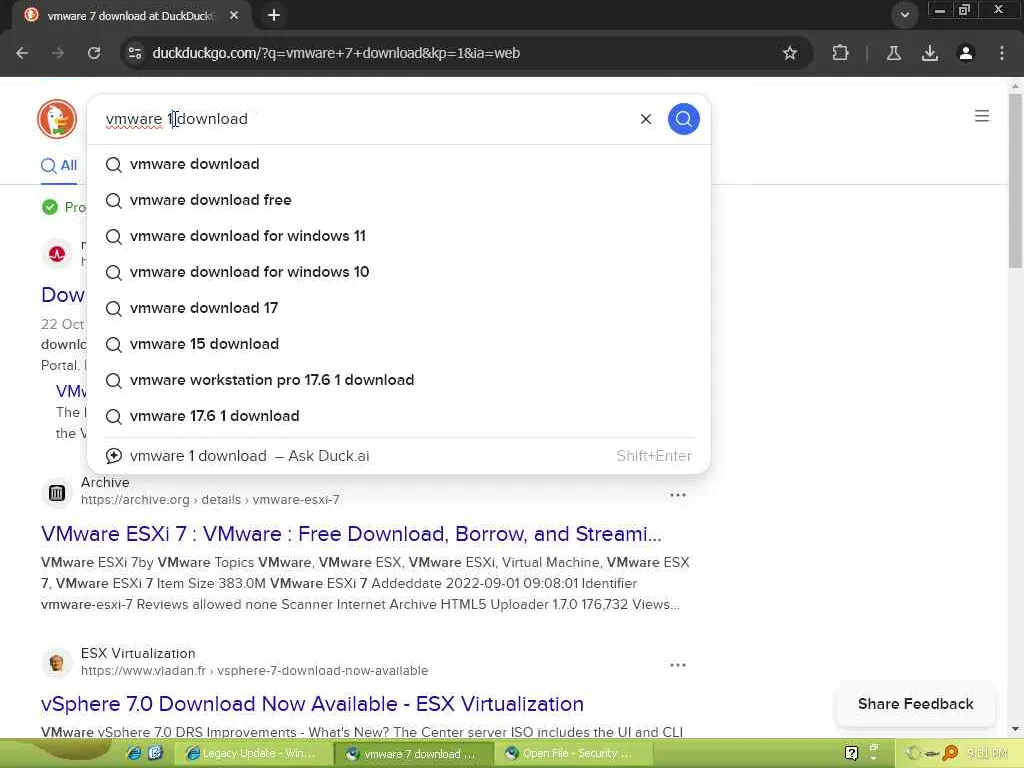The height and width of the screenshot is (768, 1024).
Task: Open the archive.org vmware-esxi-7 URL
Action: 210,500
